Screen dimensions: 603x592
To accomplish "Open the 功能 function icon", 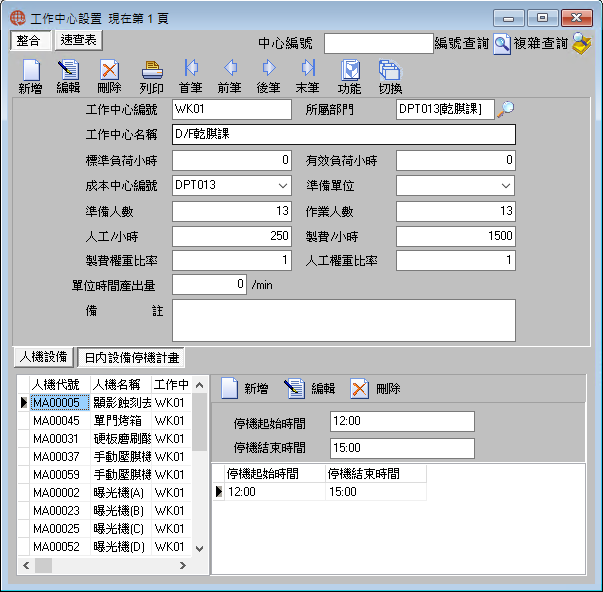I will [350, 70].
